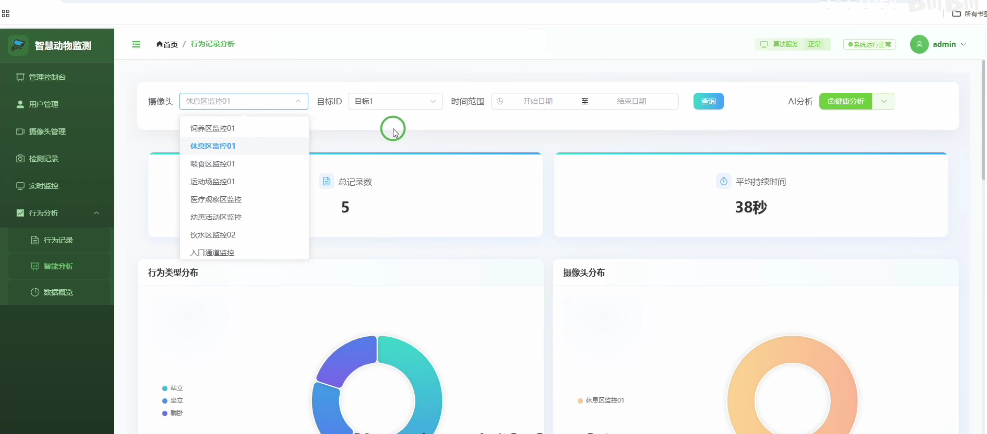Choose 饮水区监控02 from the camera list
This screenshot has width=987, height=434.
tap(244, 235)
